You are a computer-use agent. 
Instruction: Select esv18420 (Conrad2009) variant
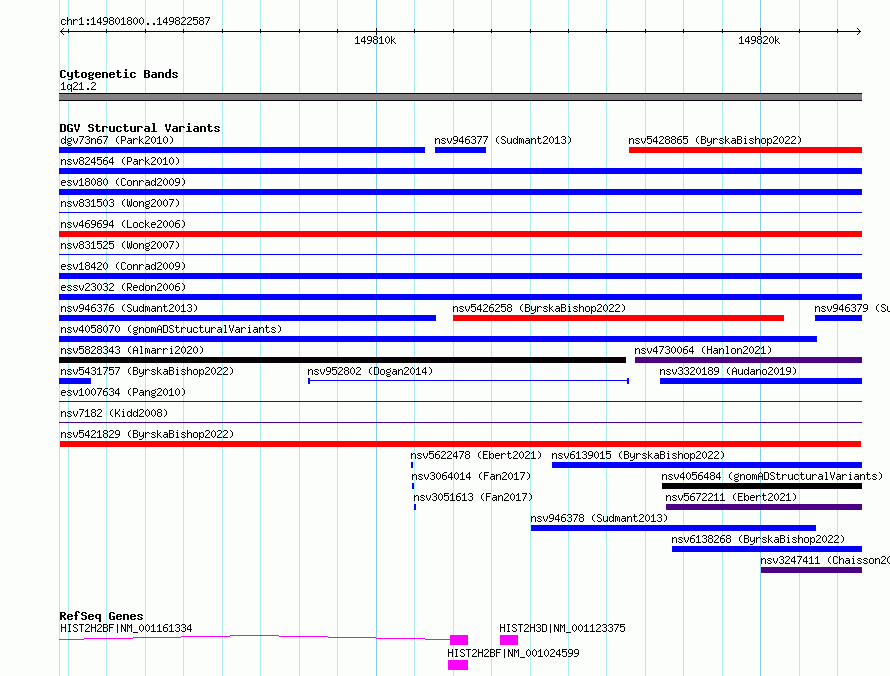[x=460, y=276]
